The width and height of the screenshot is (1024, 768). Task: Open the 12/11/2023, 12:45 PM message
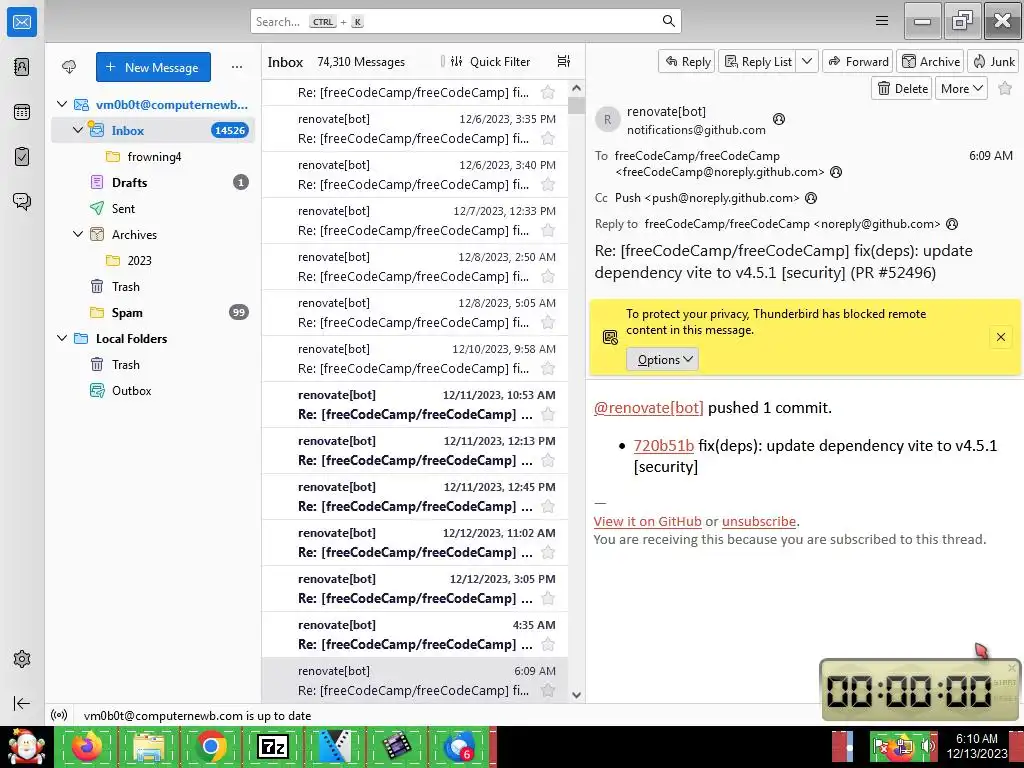(415, 496)
